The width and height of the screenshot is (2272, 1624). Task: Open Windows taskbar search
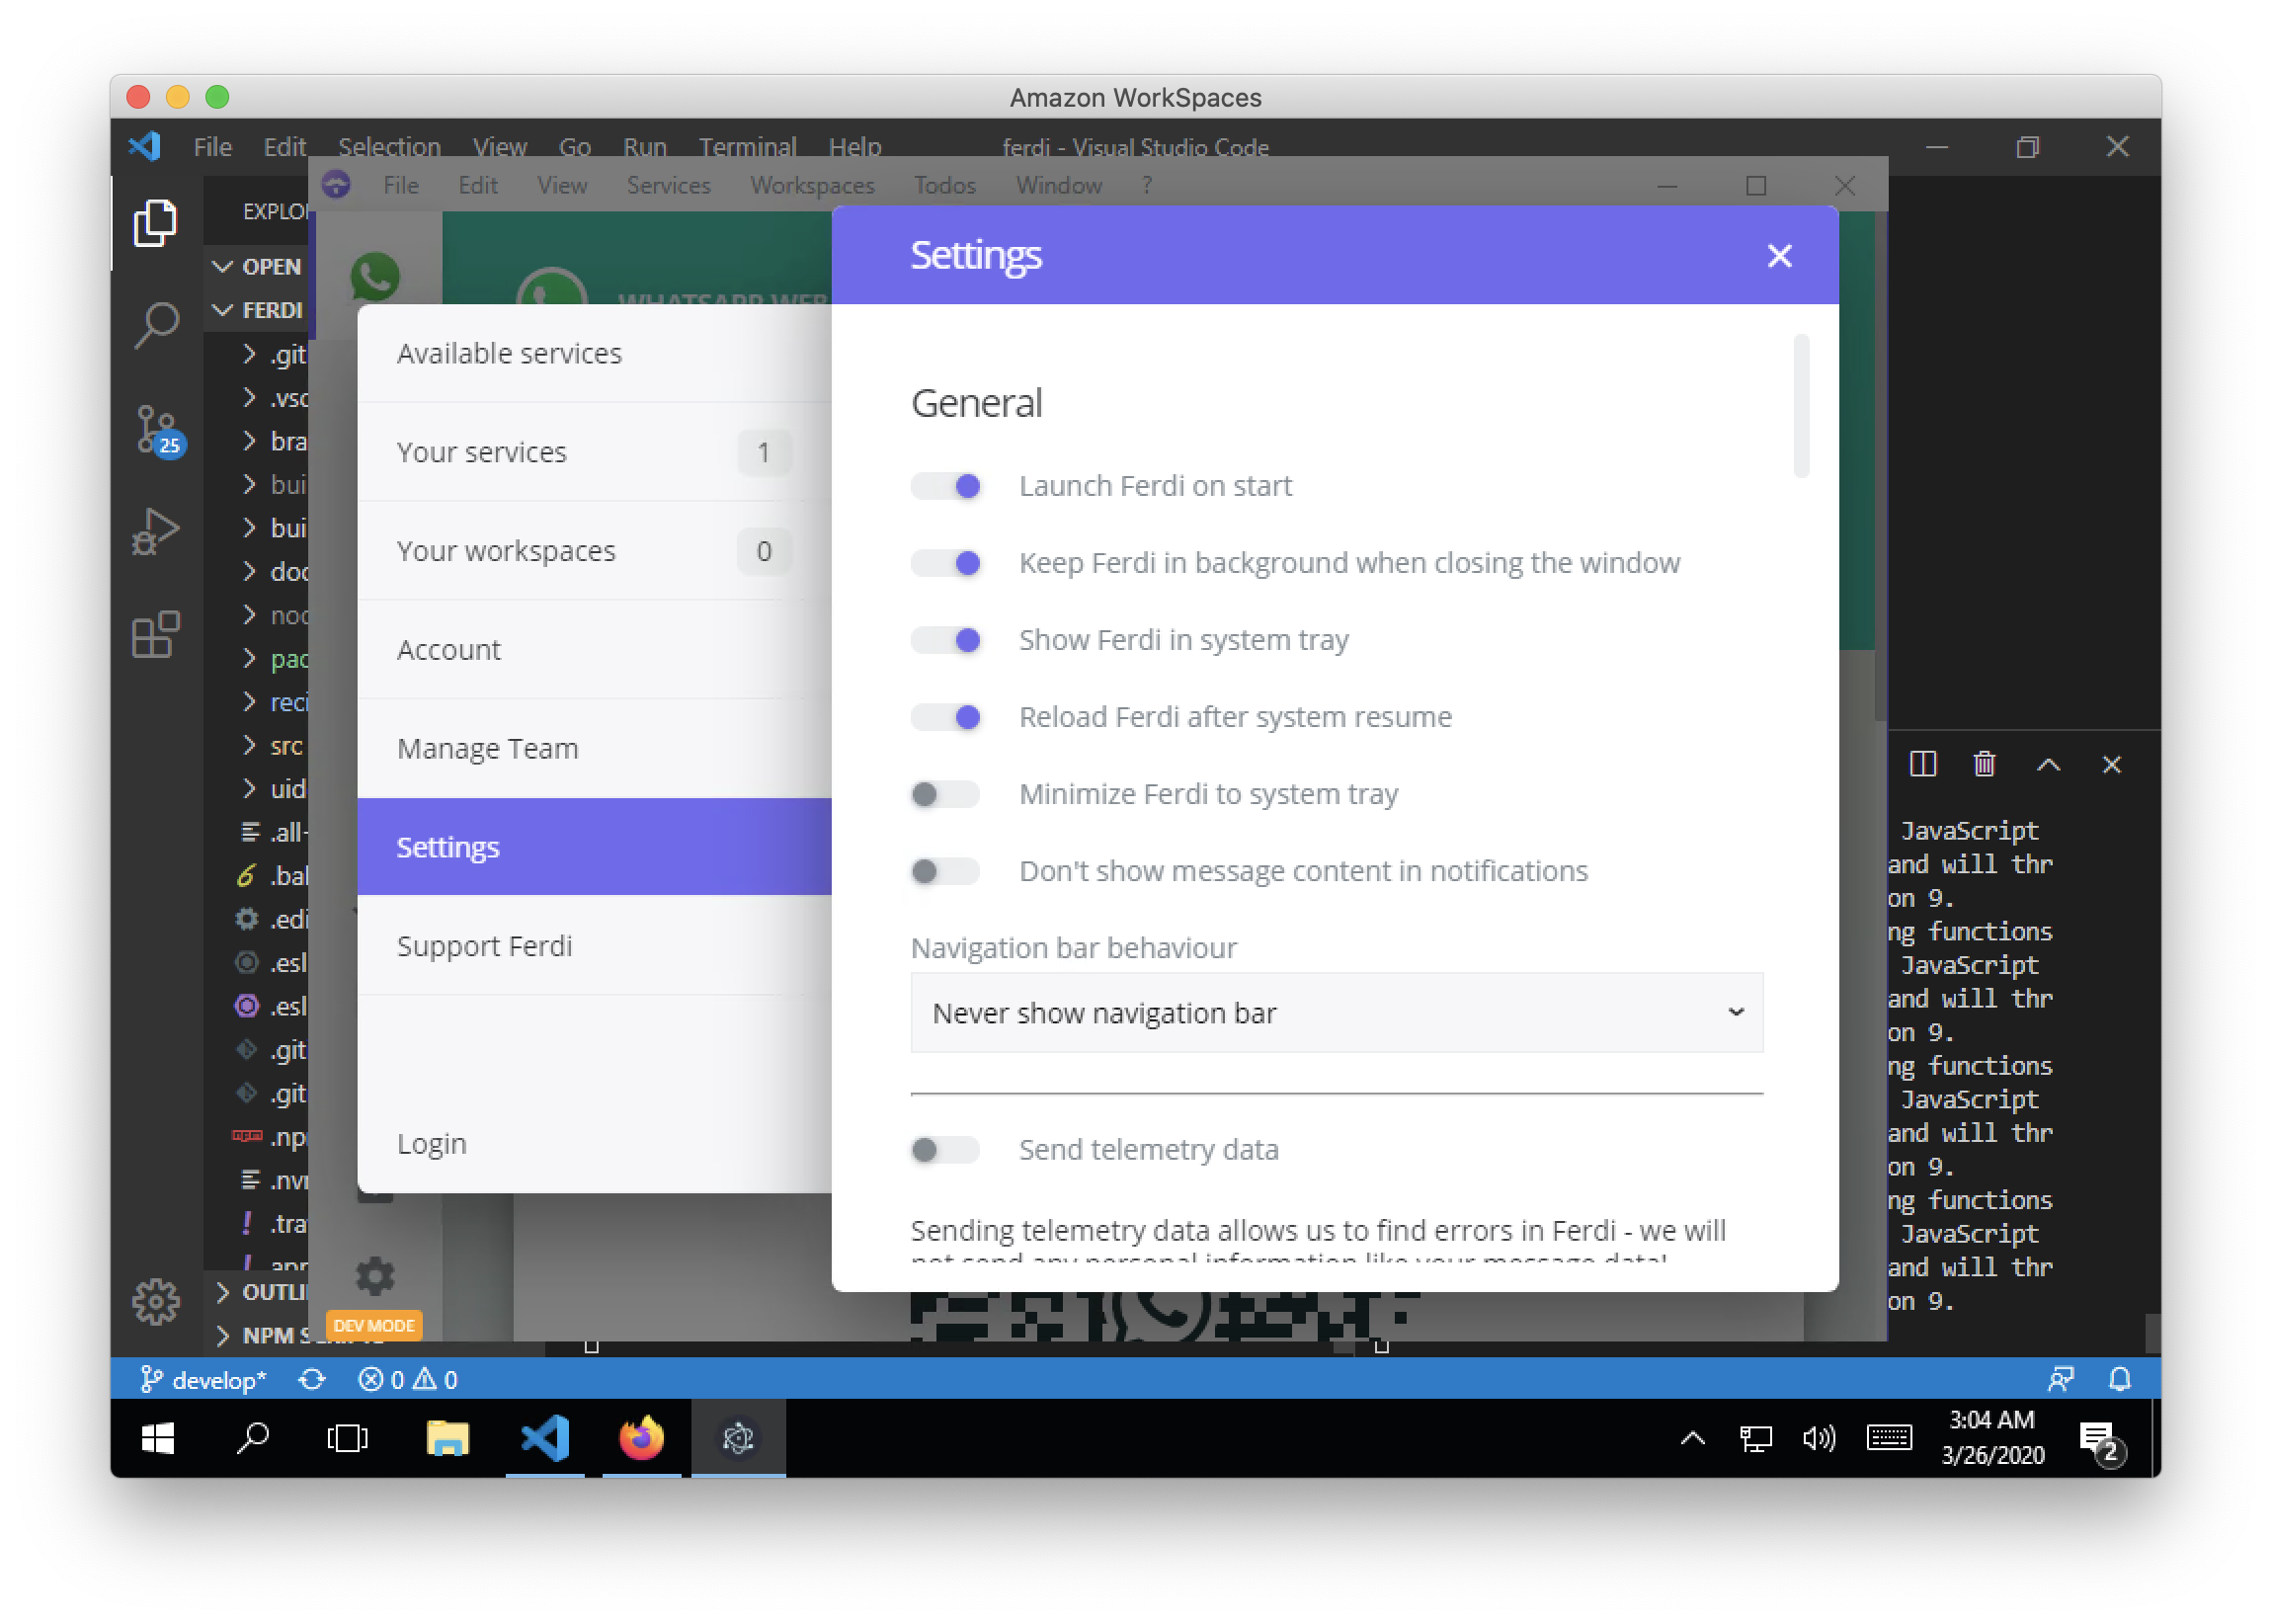[253, 1438]
